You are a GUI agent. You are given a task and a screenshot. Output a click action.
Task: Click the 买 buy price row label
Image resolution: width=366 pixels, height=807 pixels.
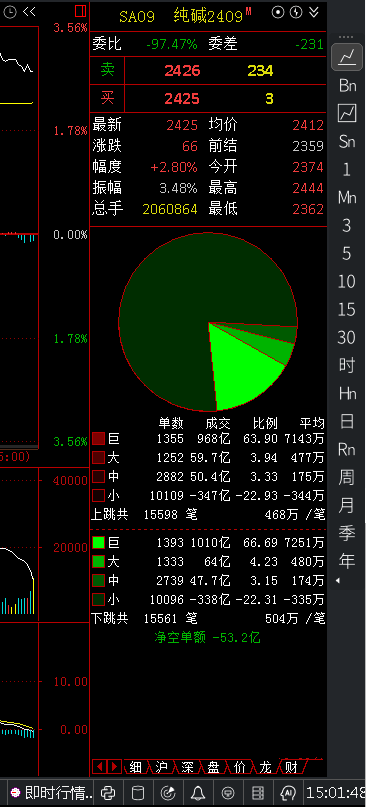[x=108, y=98]
